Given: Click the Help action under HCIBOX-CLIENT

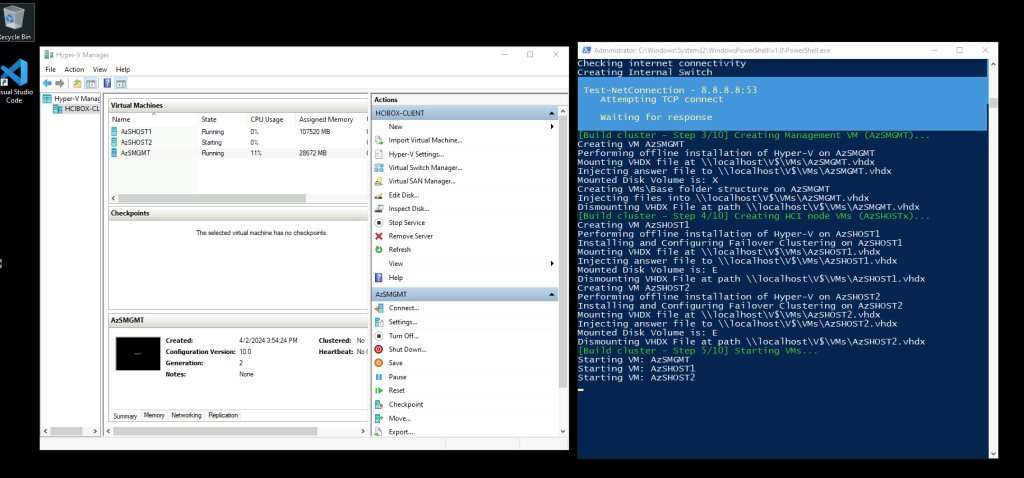Looking at the screenshot, I should coord(396,278).
